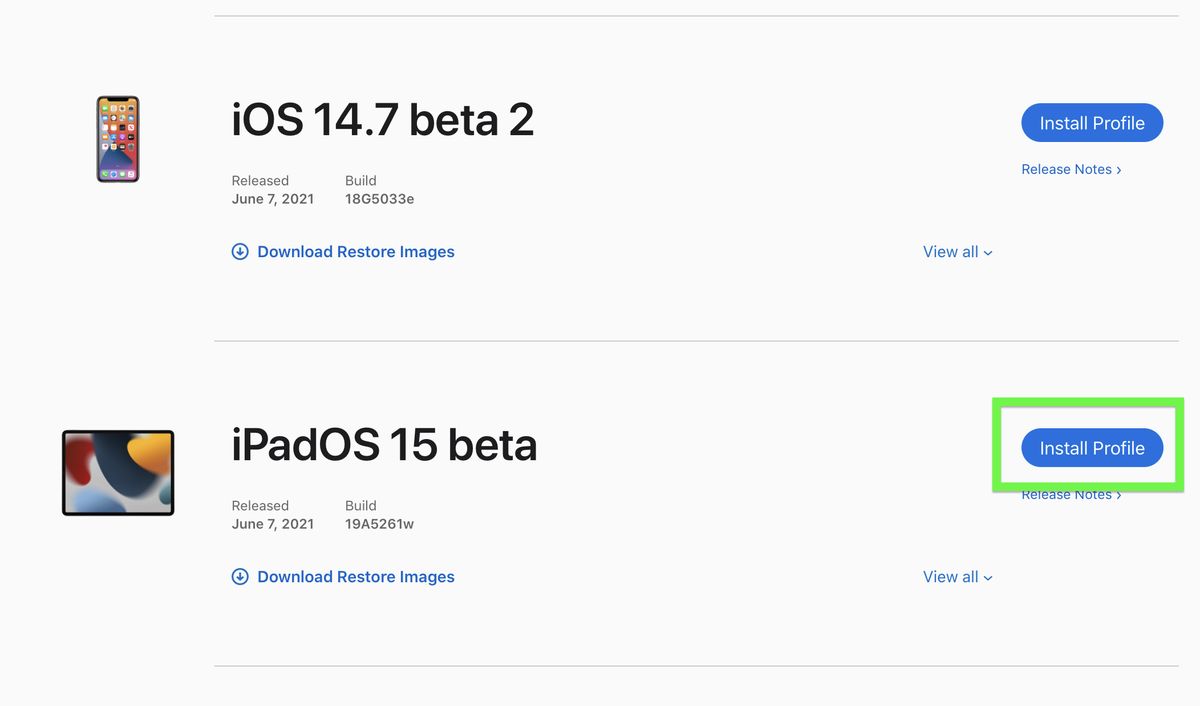Open Release Notes for iPadOS 15 beta

[x=1065, y=494]
